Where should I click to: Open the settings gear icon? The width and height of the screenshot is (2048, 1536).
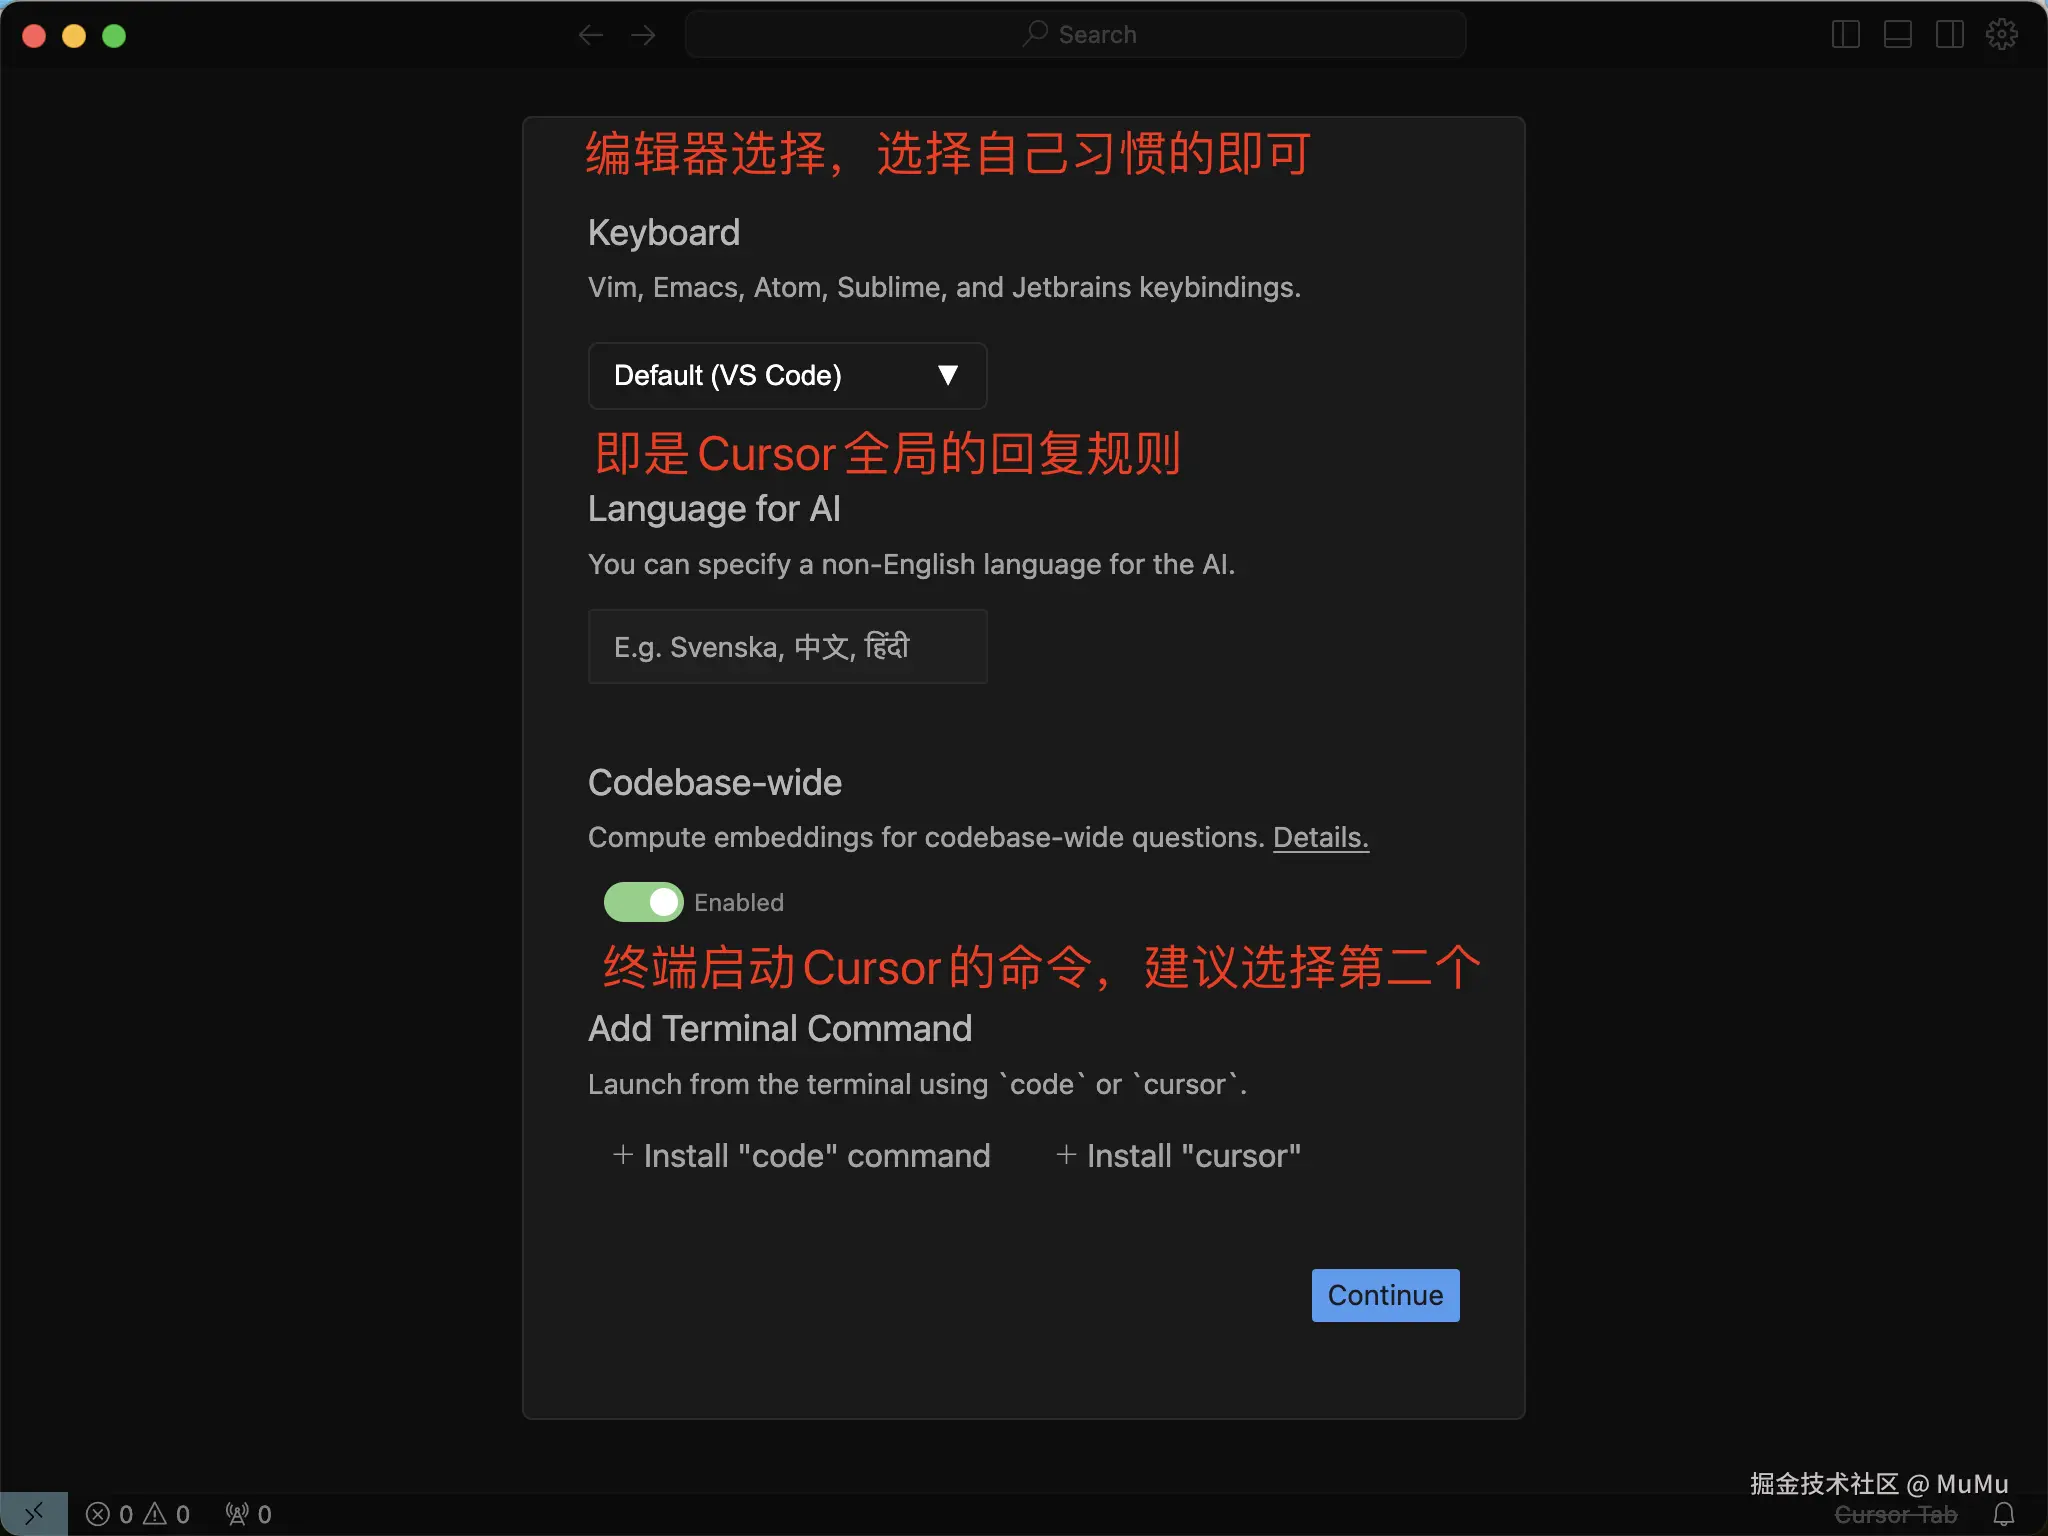[2001, 35]
